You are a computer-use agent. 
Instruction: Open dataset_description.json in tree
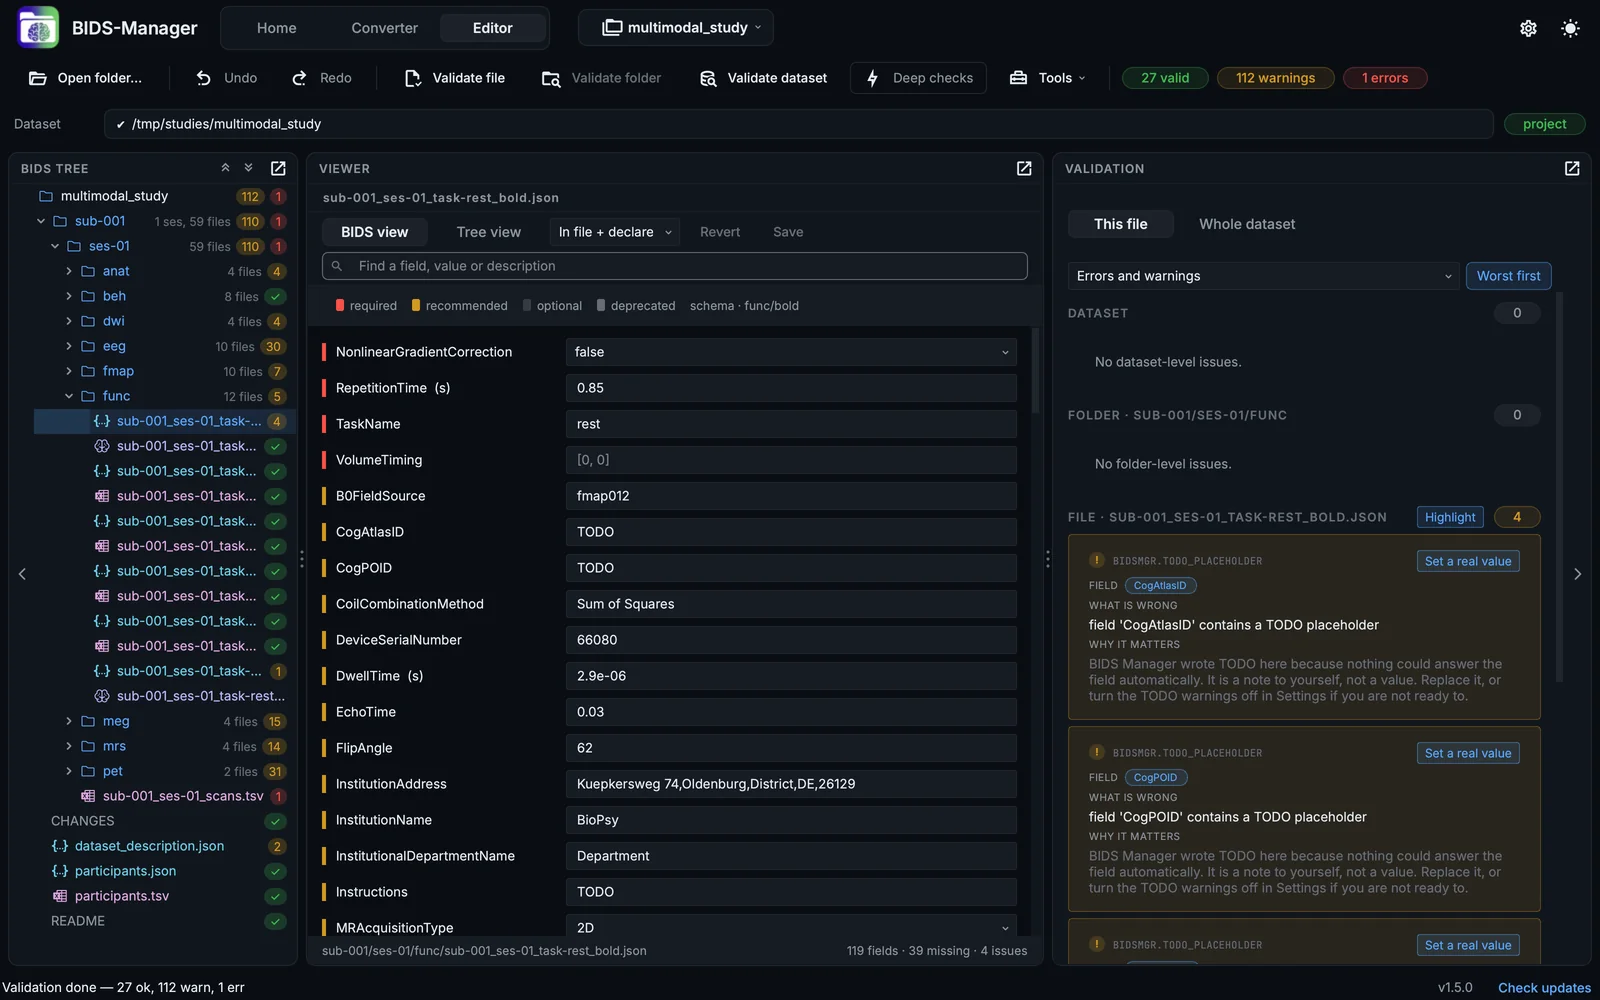[x=149, y=846]
